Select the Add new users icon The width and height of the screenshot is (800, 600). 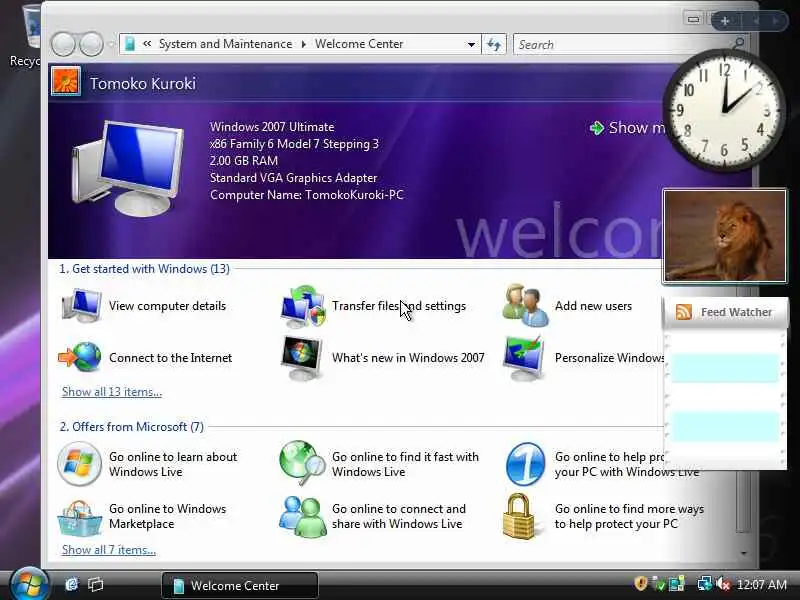pos(525,305)
